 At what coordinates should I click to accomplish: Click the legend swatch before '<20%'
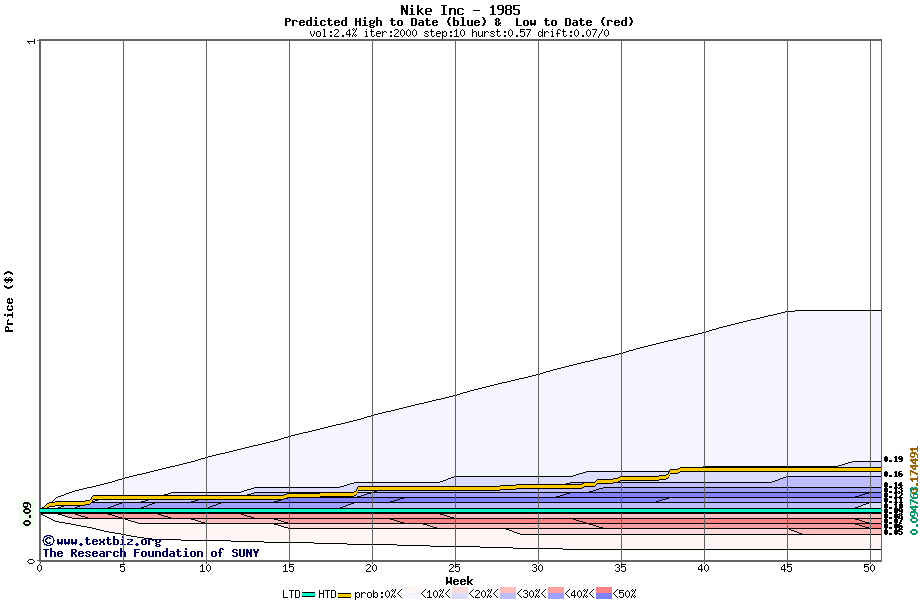point(460,594)
